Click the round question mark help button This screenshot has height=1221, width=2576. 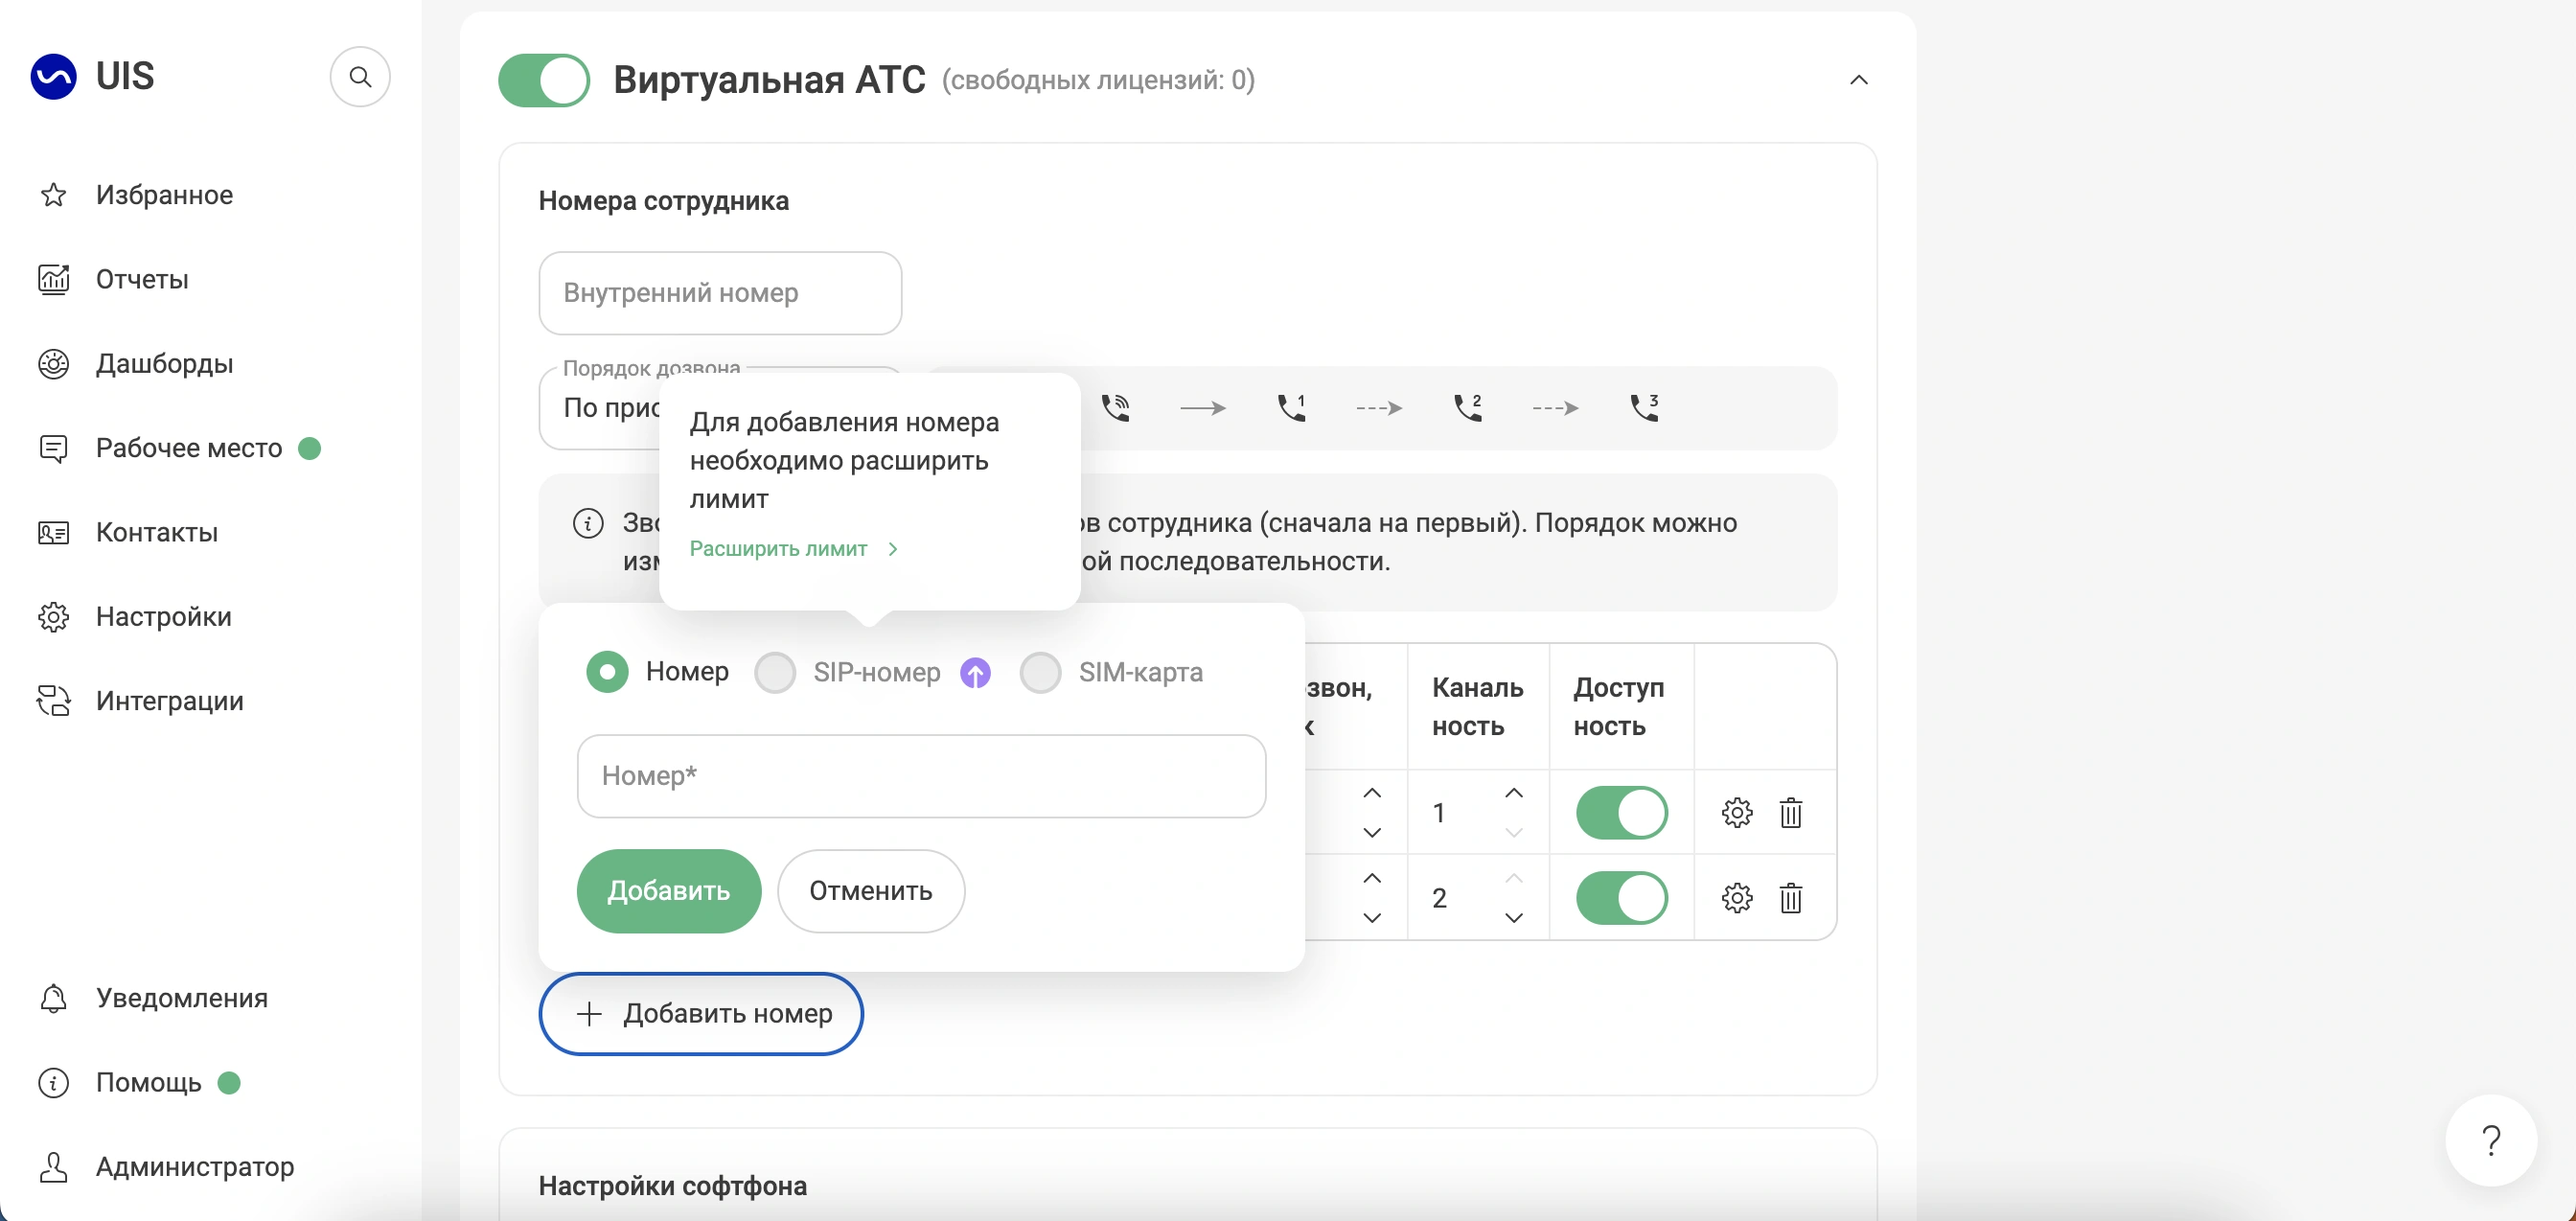2490,1140
